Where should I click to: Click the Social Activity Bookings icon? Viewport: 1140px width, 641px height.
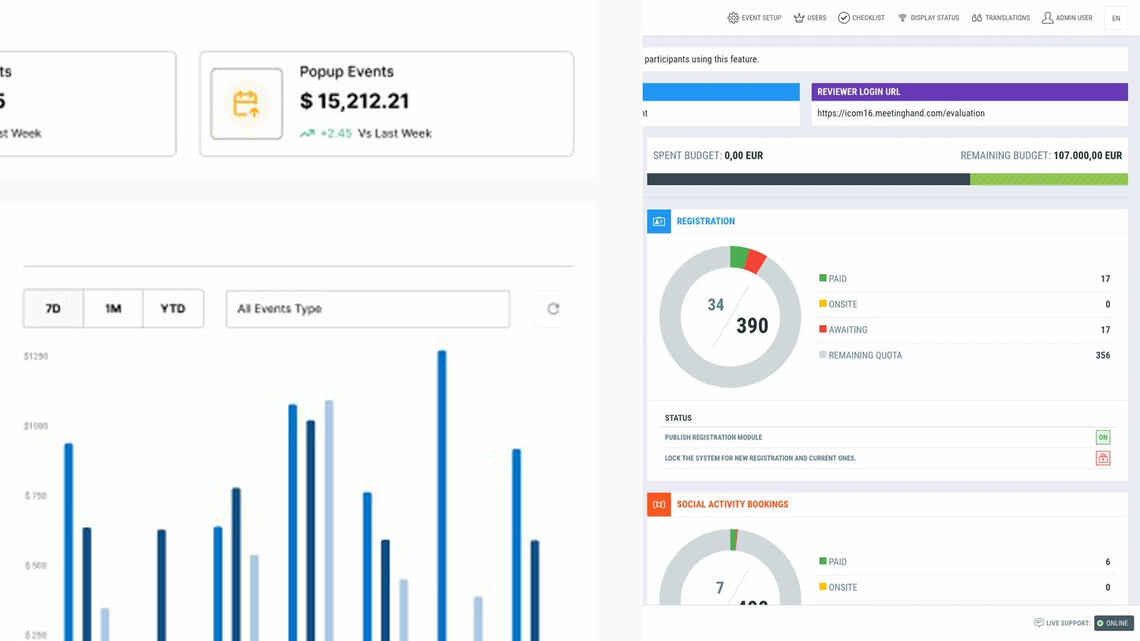[x=659, y=504]
